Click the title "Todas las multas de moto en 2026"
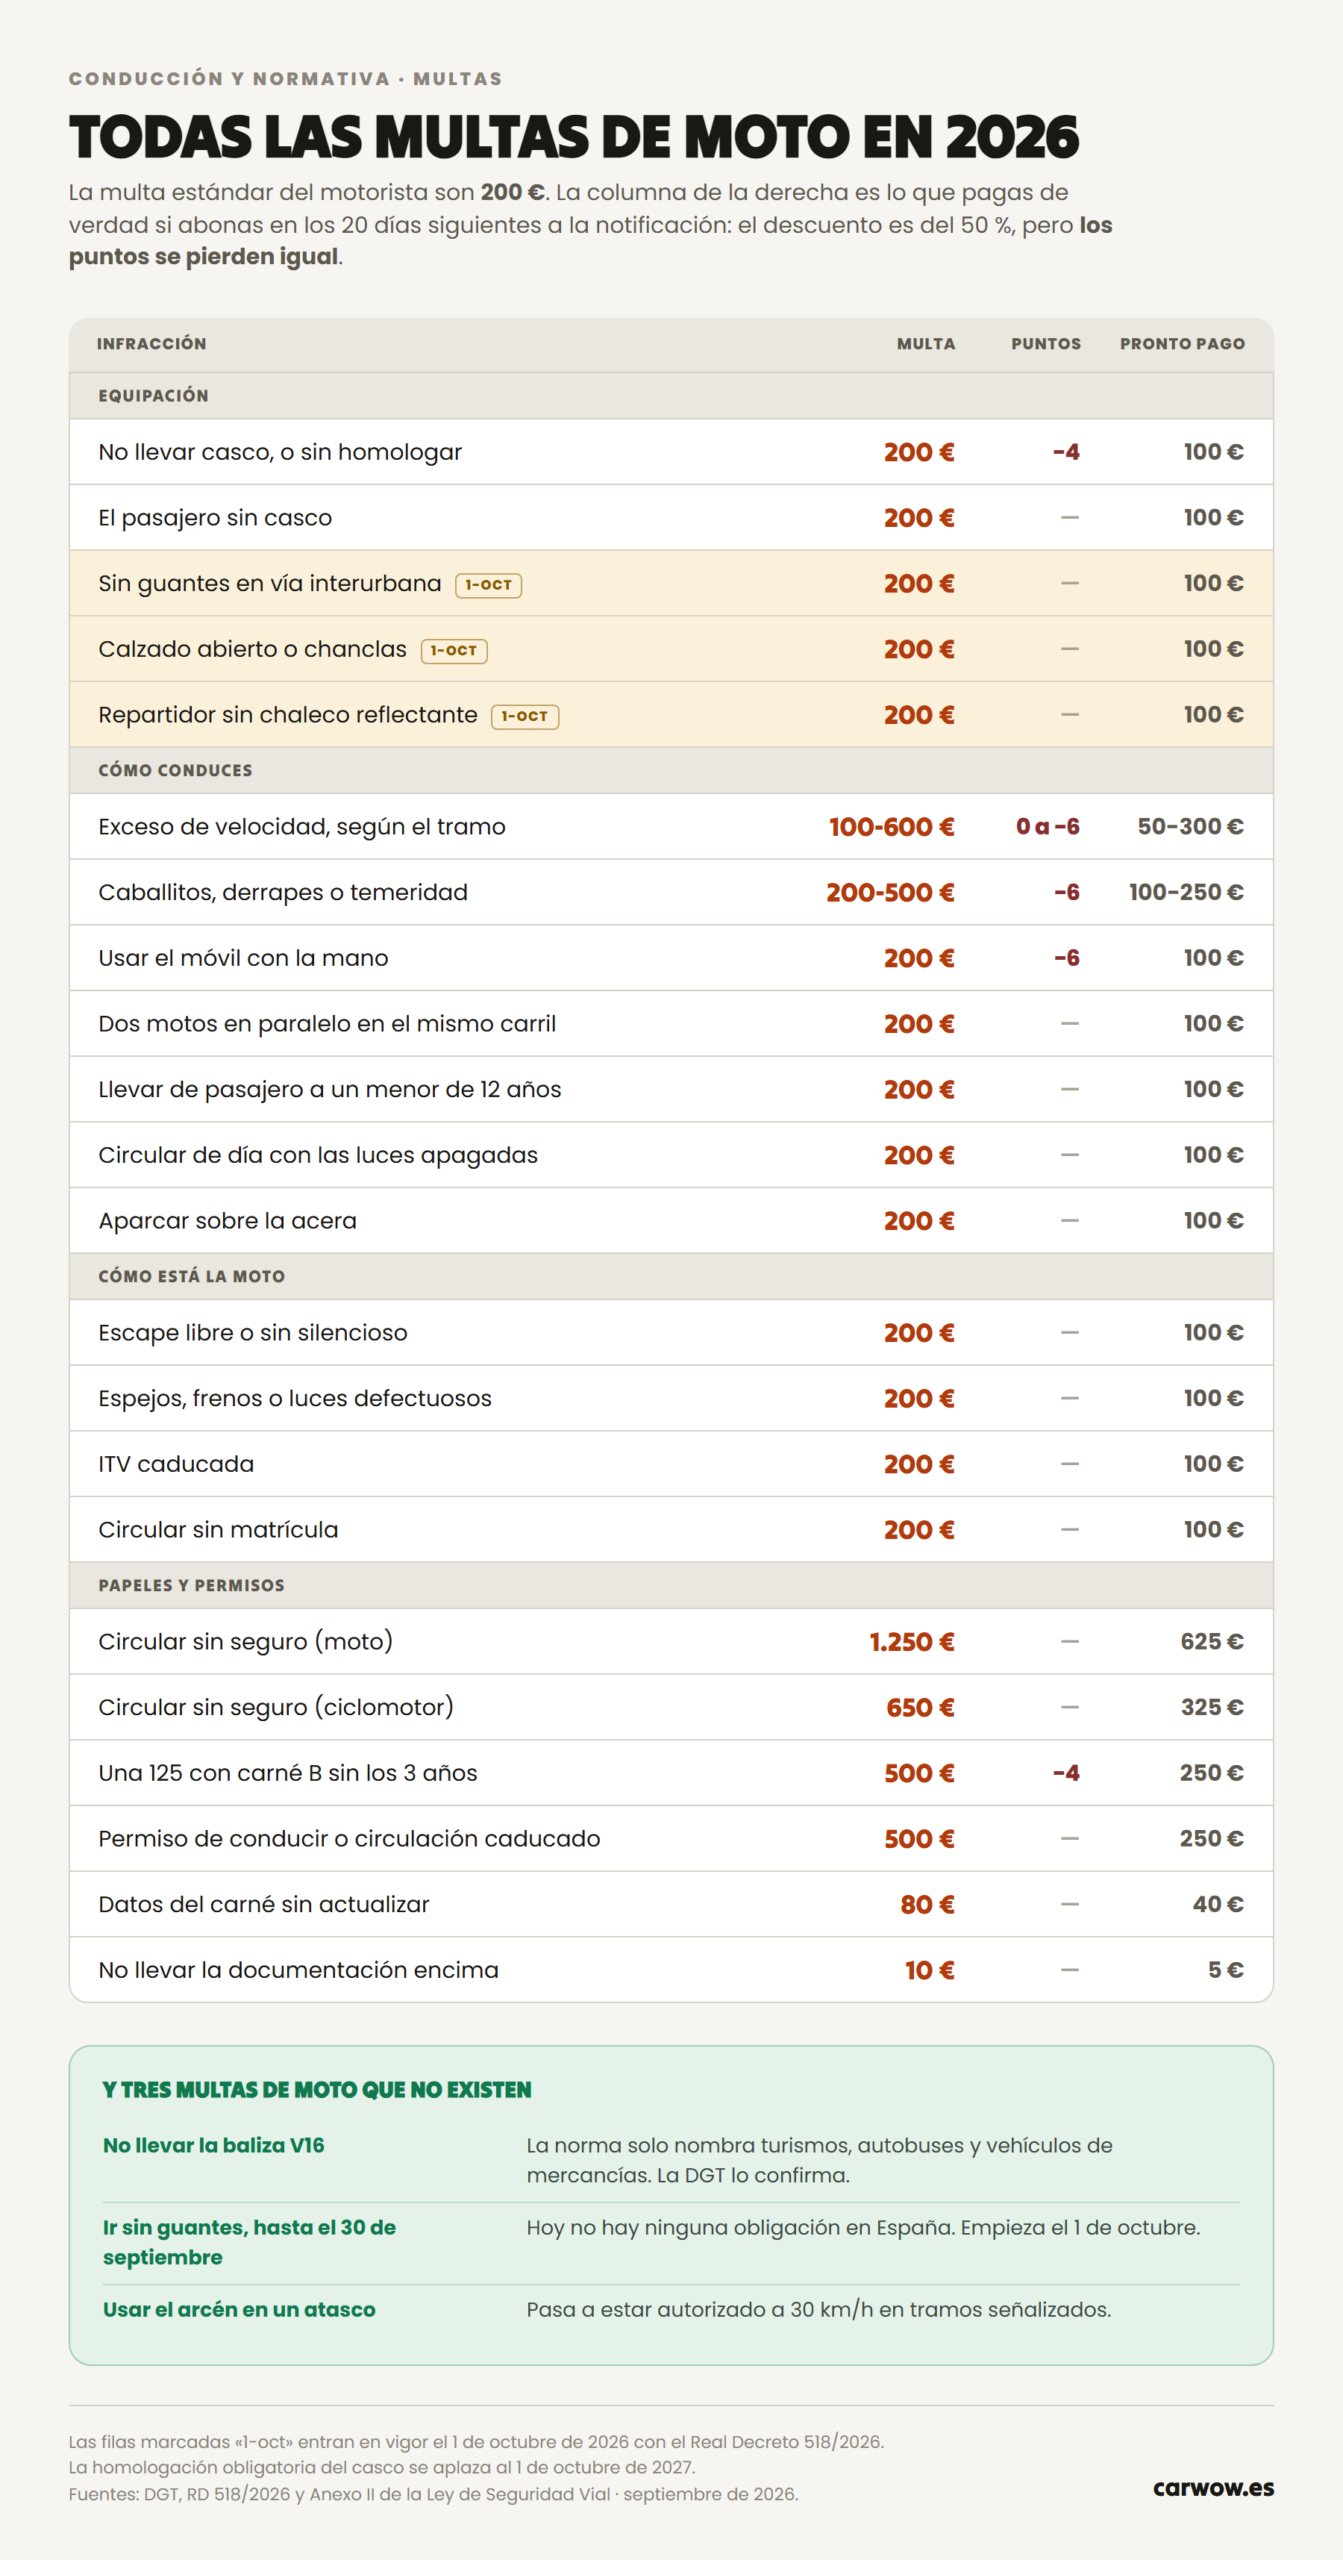1343x2560 pixels. [x=574, y=137]
